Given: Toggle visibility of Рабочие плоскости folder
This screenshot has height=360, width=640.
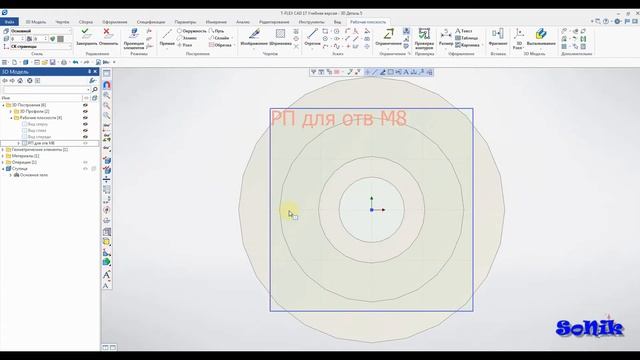Looking at the screenshot, I should [85, 118].
